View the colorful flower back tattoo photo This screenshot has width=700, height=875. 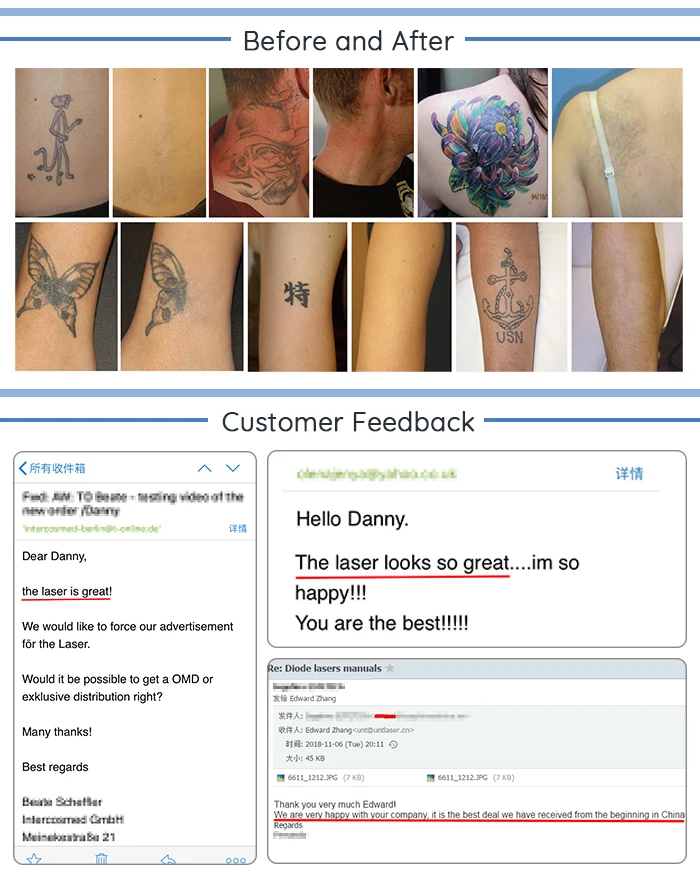483,142
